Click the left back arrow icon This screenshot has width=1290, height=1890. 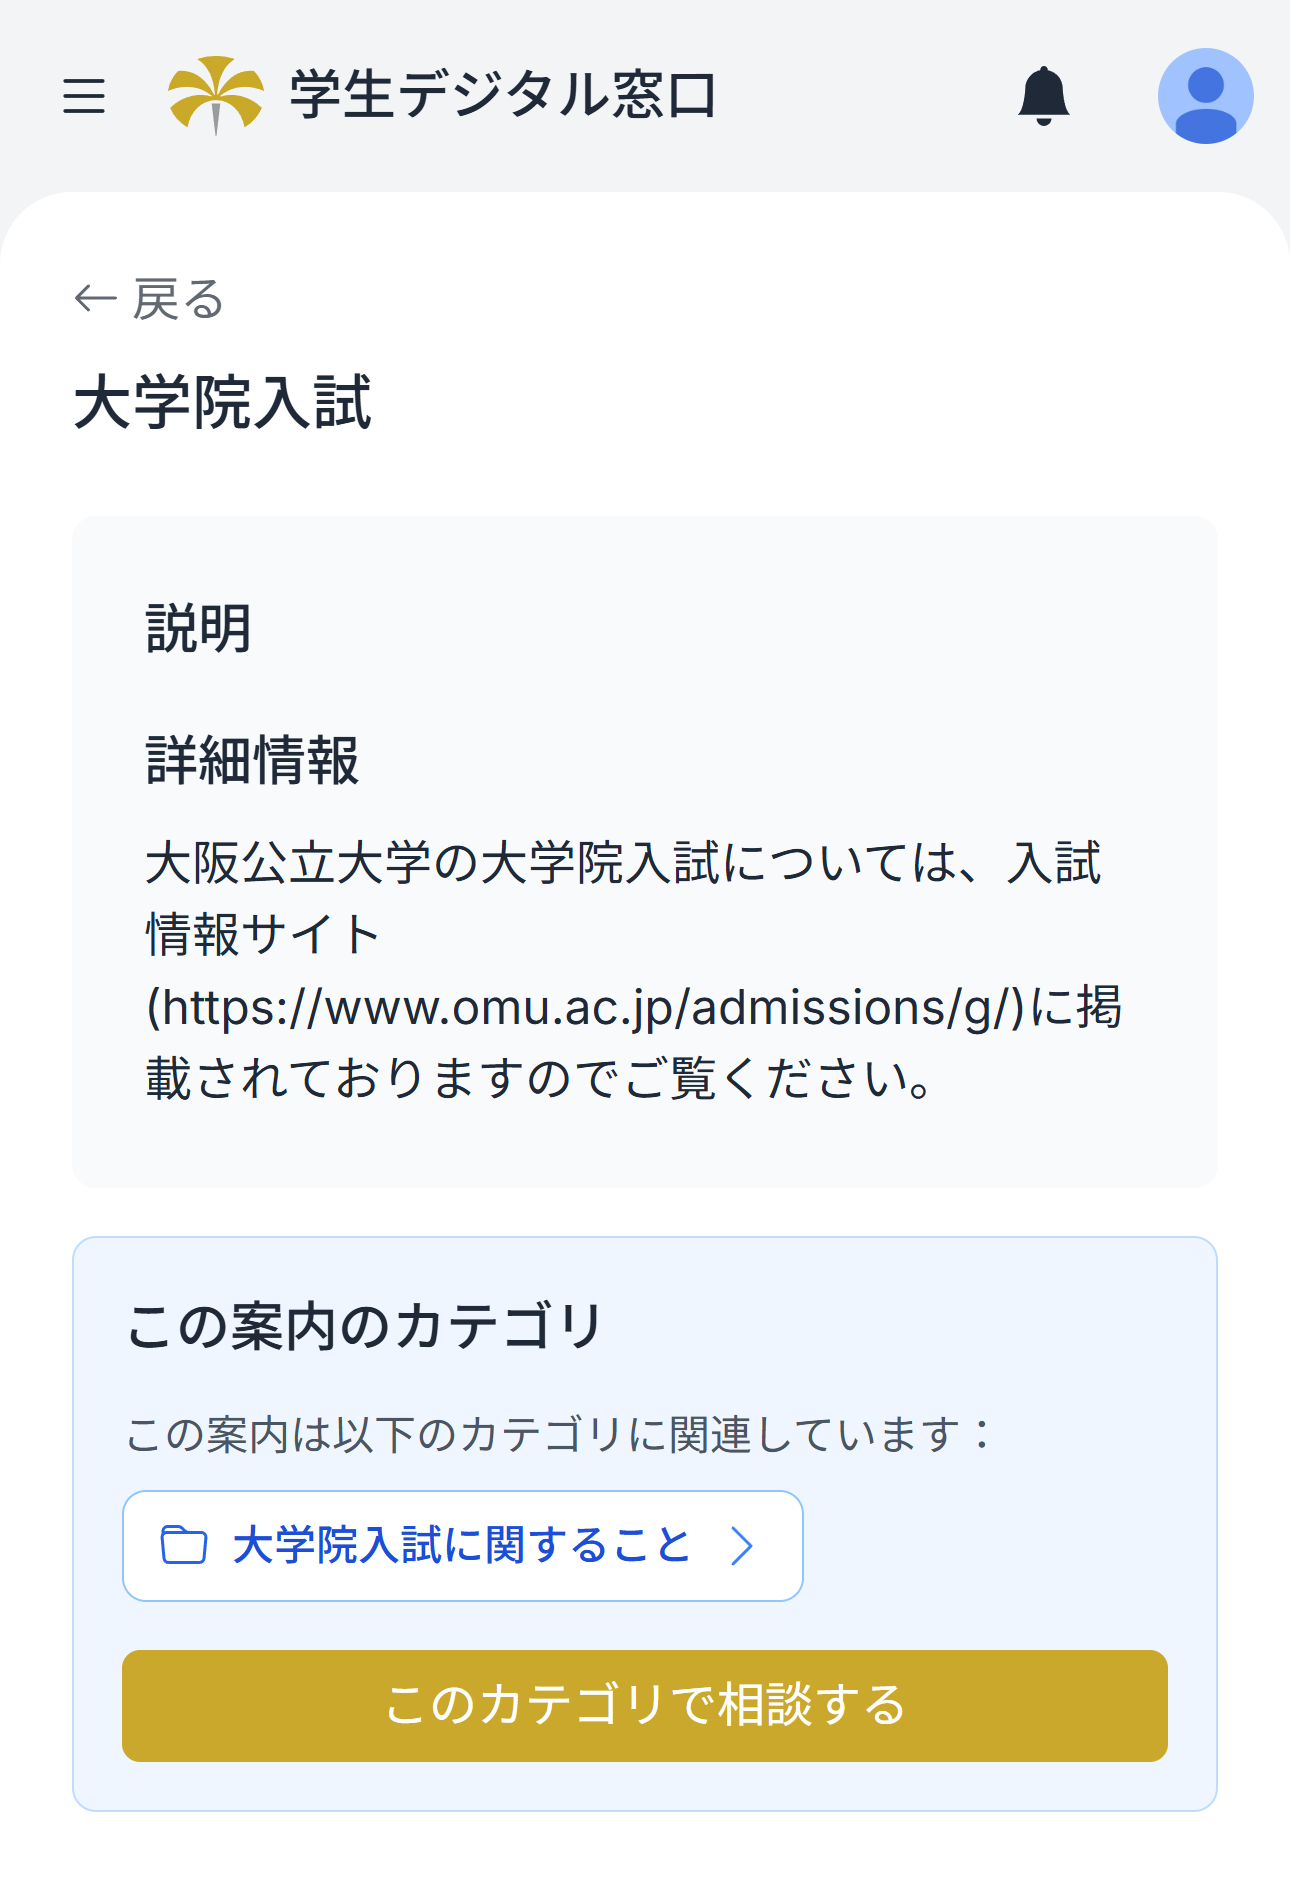96,298
